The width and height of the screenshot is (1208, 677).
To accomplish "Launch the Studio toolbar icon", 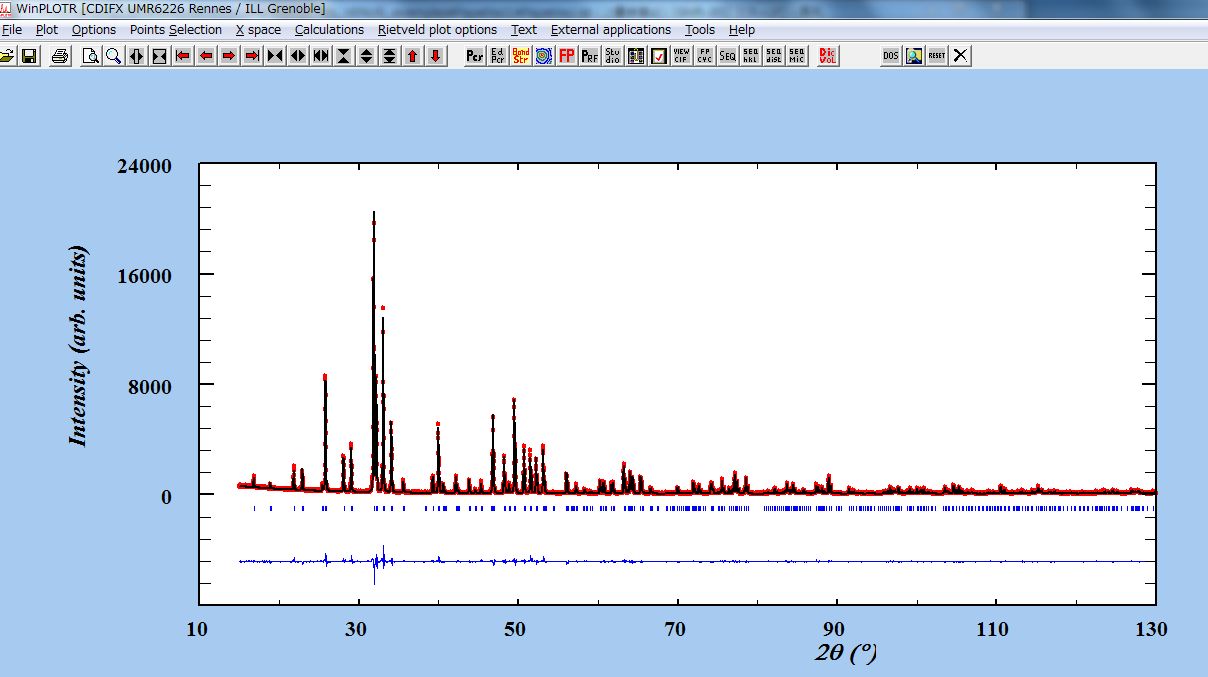I will coord(612,56).
